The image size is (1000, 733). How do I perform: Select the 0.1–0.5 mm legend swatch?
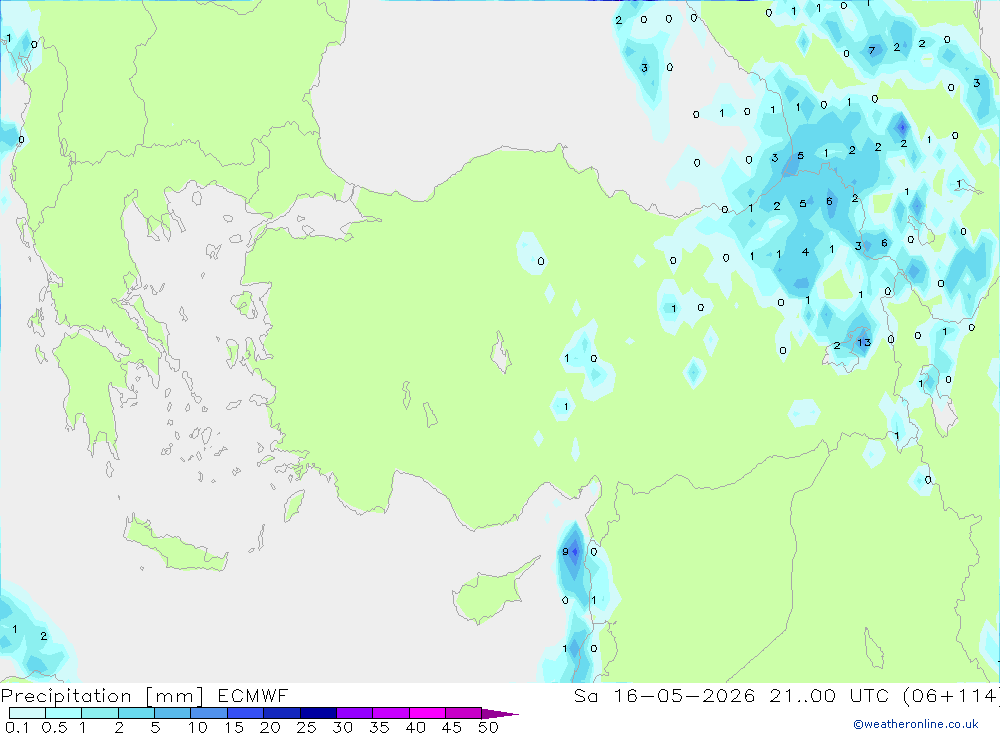coord(27,713)
